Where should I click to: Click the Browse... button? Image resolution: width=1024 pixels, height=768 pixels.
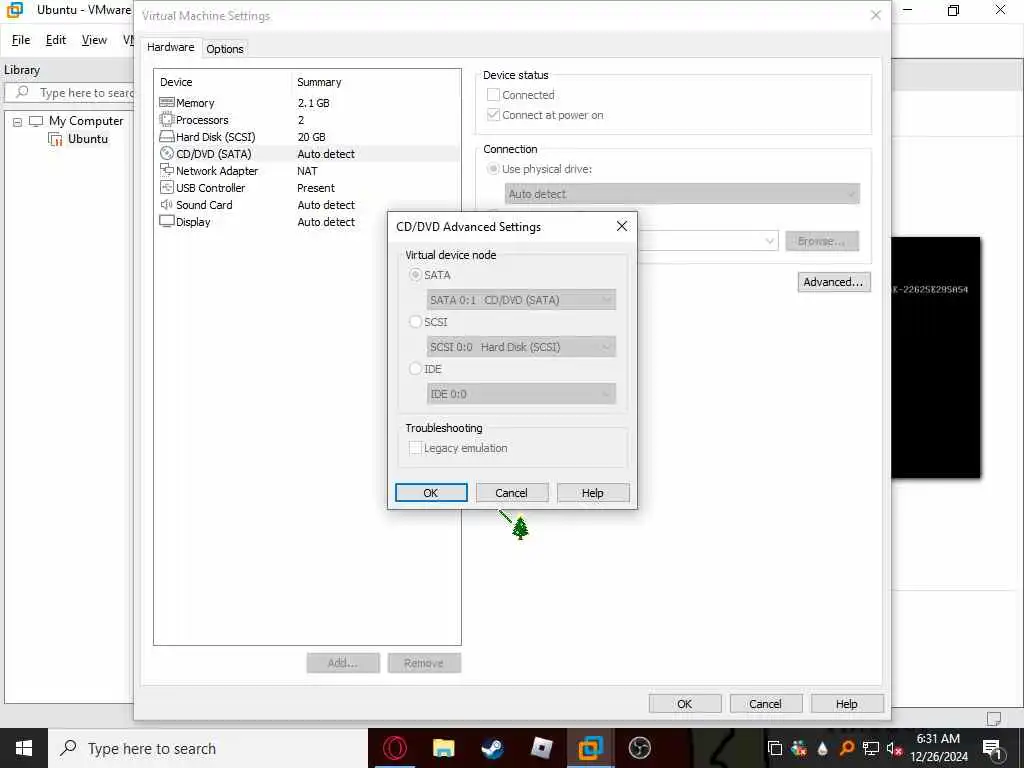822,241
